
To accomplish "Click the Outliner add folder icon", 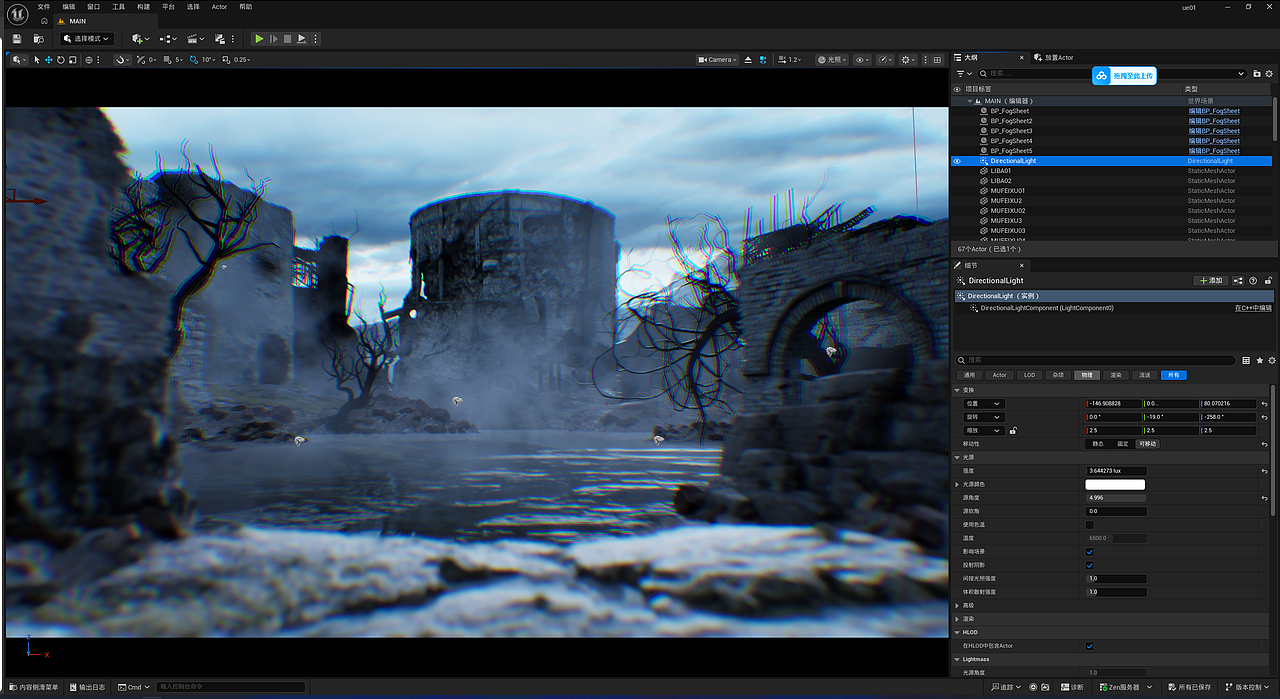I will coord(1257,73).
